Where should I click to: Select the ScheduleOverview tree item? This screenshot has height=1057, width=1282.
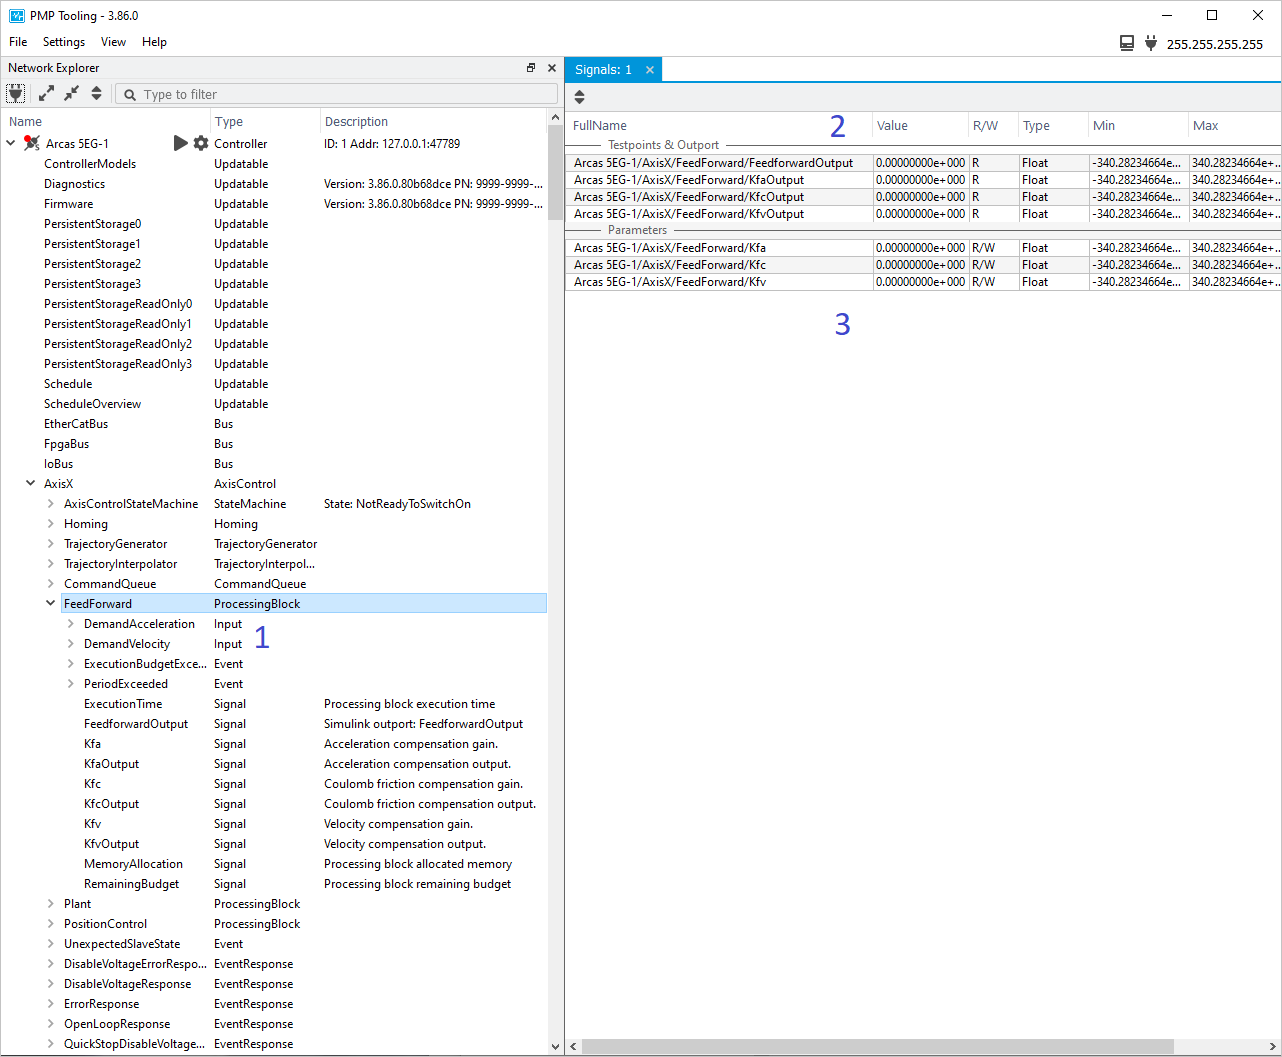click(92, 403)
